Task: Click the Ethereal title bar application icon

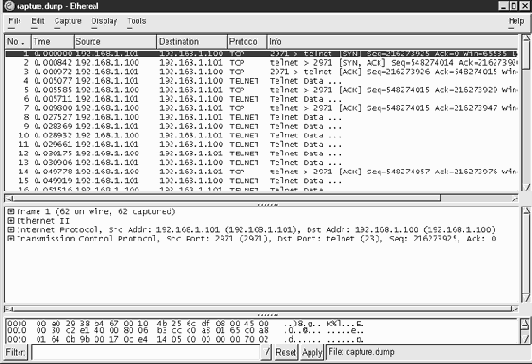Action: pyautogui.click(x=9, y=6)
